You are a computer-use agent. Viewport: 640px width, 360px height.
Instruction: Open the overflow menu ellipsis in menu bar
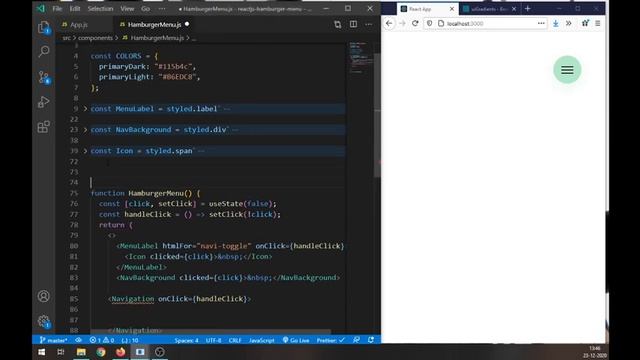(162, 9)
